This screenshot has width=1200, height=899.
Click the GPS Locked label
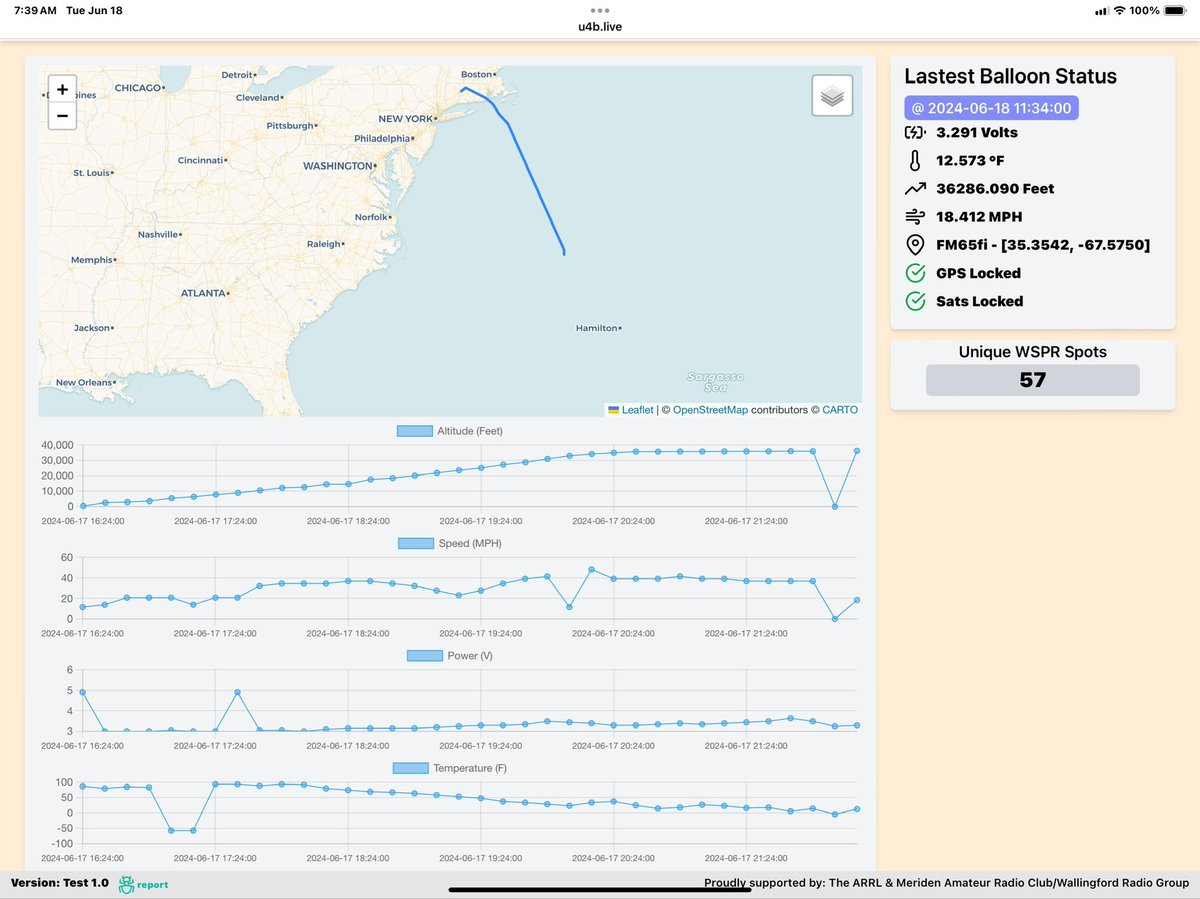click(x=978, y=273)
